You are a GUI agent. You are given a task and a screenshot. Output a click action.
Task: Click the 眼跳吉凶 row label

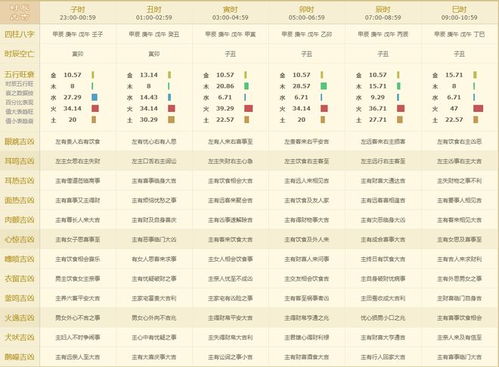(x=19, y=142)
